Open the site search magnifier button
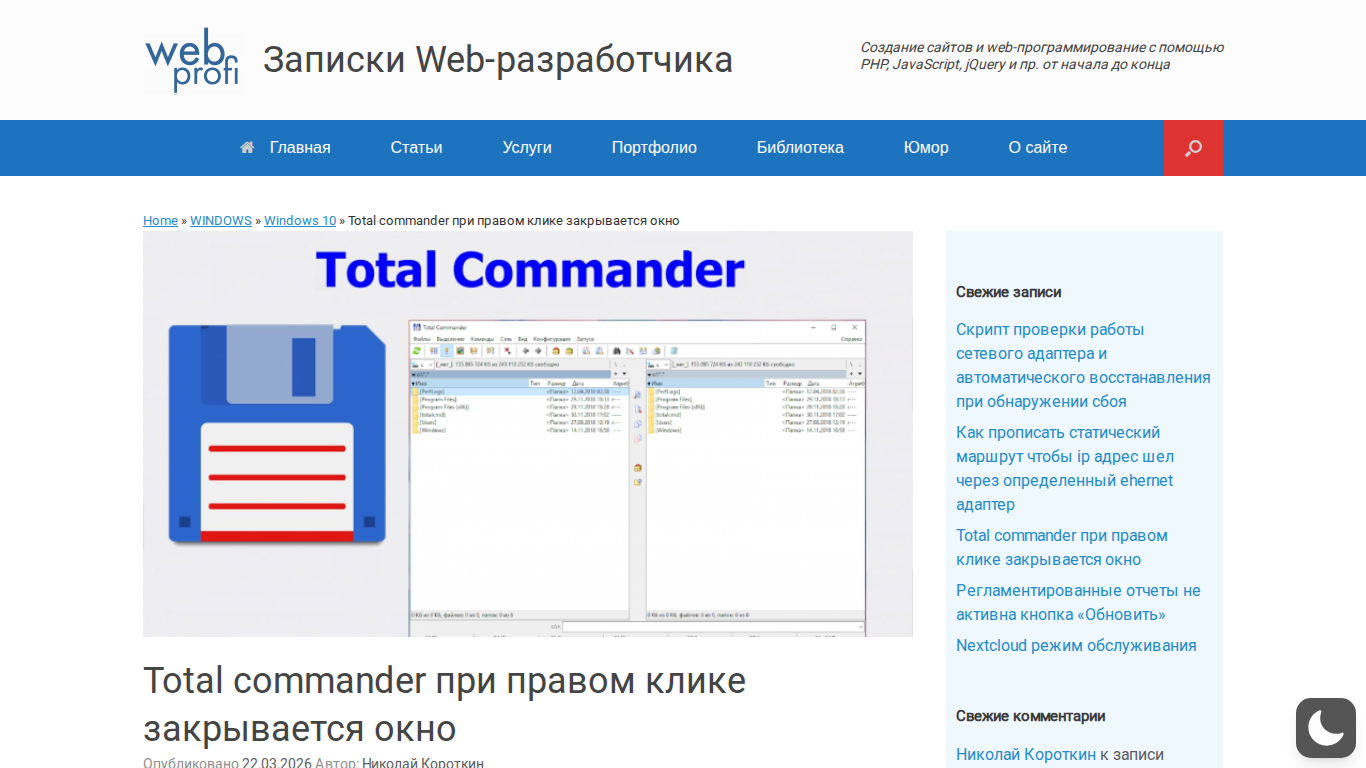 [x=1193, y=148]
